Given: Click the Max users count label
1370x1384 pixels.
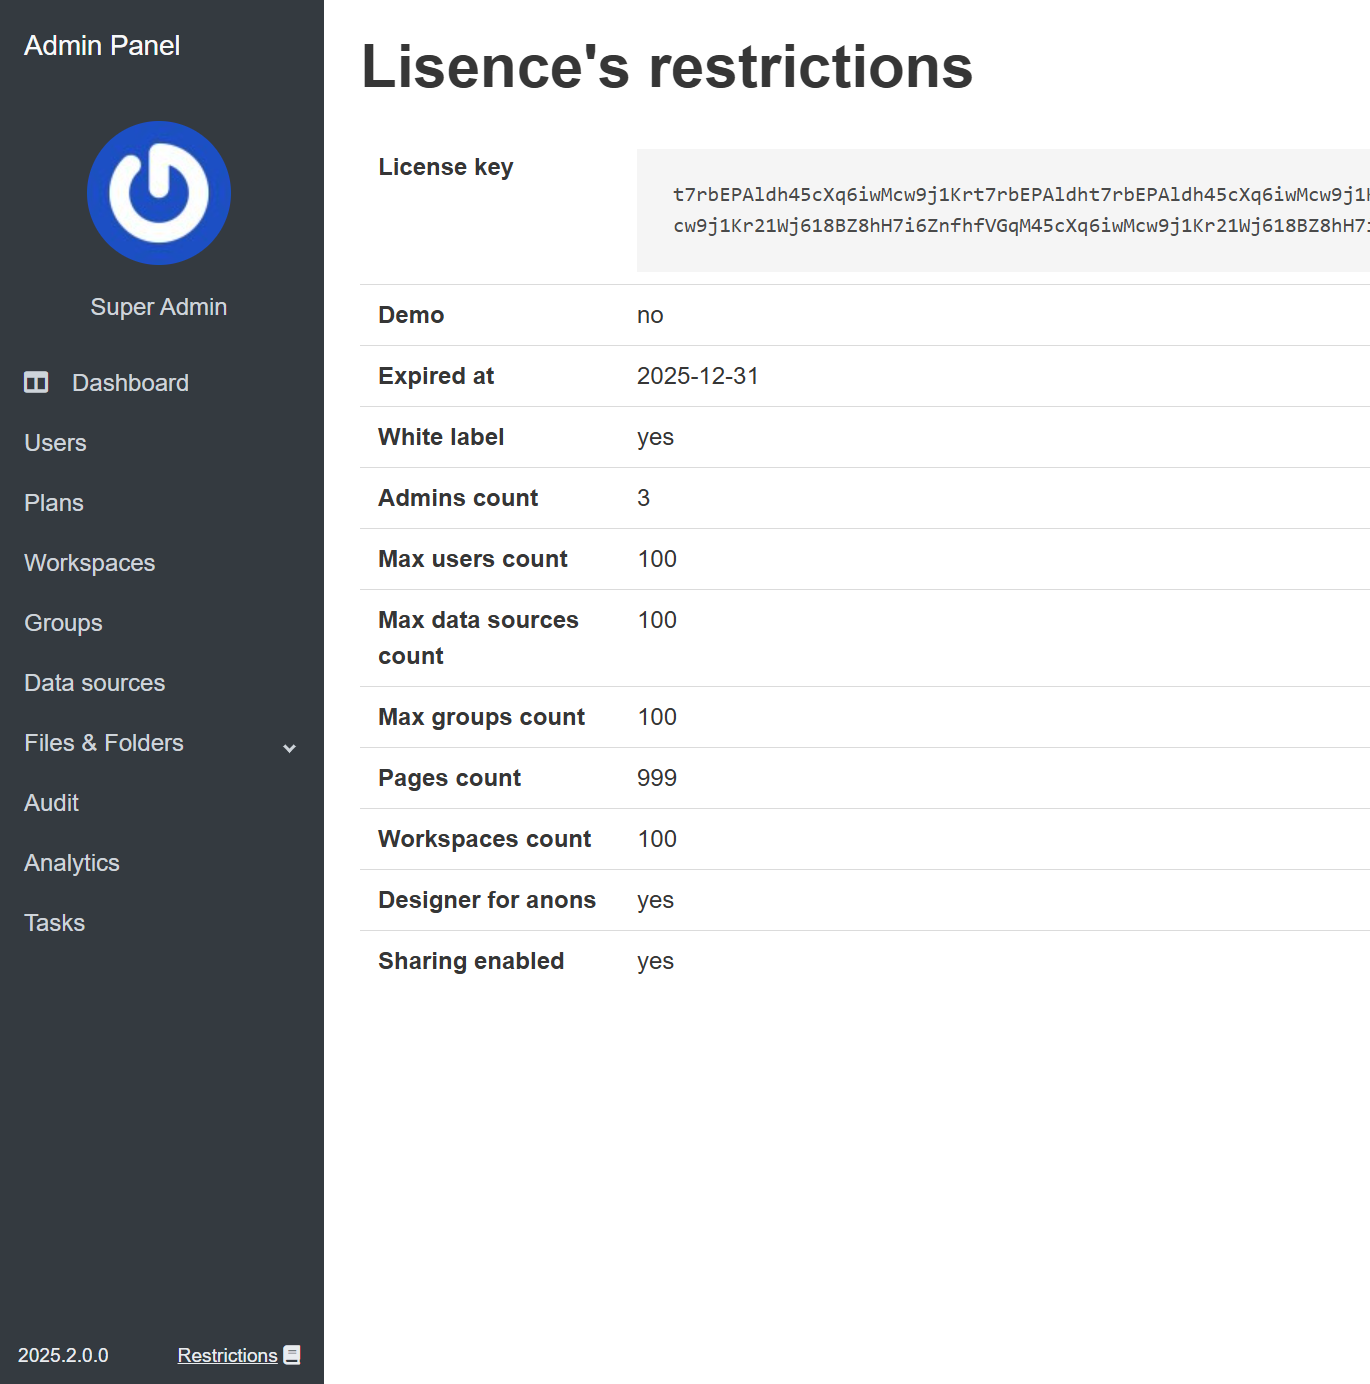Looking at the screenshot, I should (473, 559).
